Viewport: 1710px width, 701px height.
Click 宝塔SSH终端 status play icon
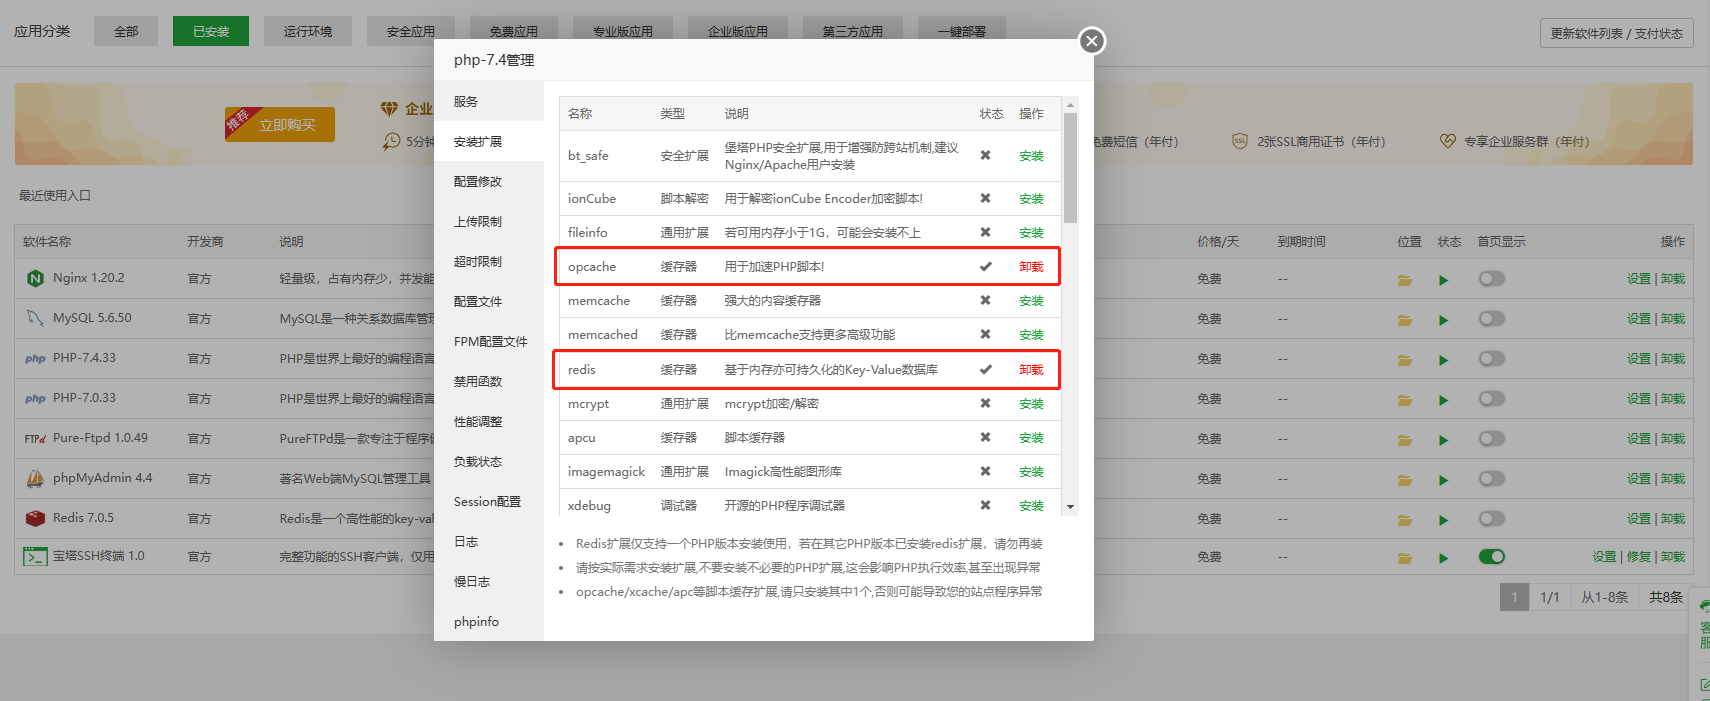point(1444,558)
